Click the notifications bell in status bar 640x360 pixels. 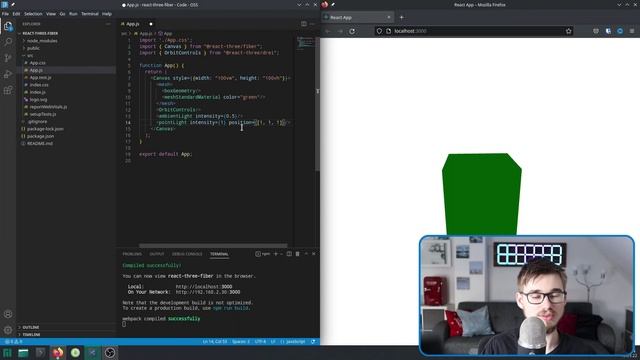(313, 342)
